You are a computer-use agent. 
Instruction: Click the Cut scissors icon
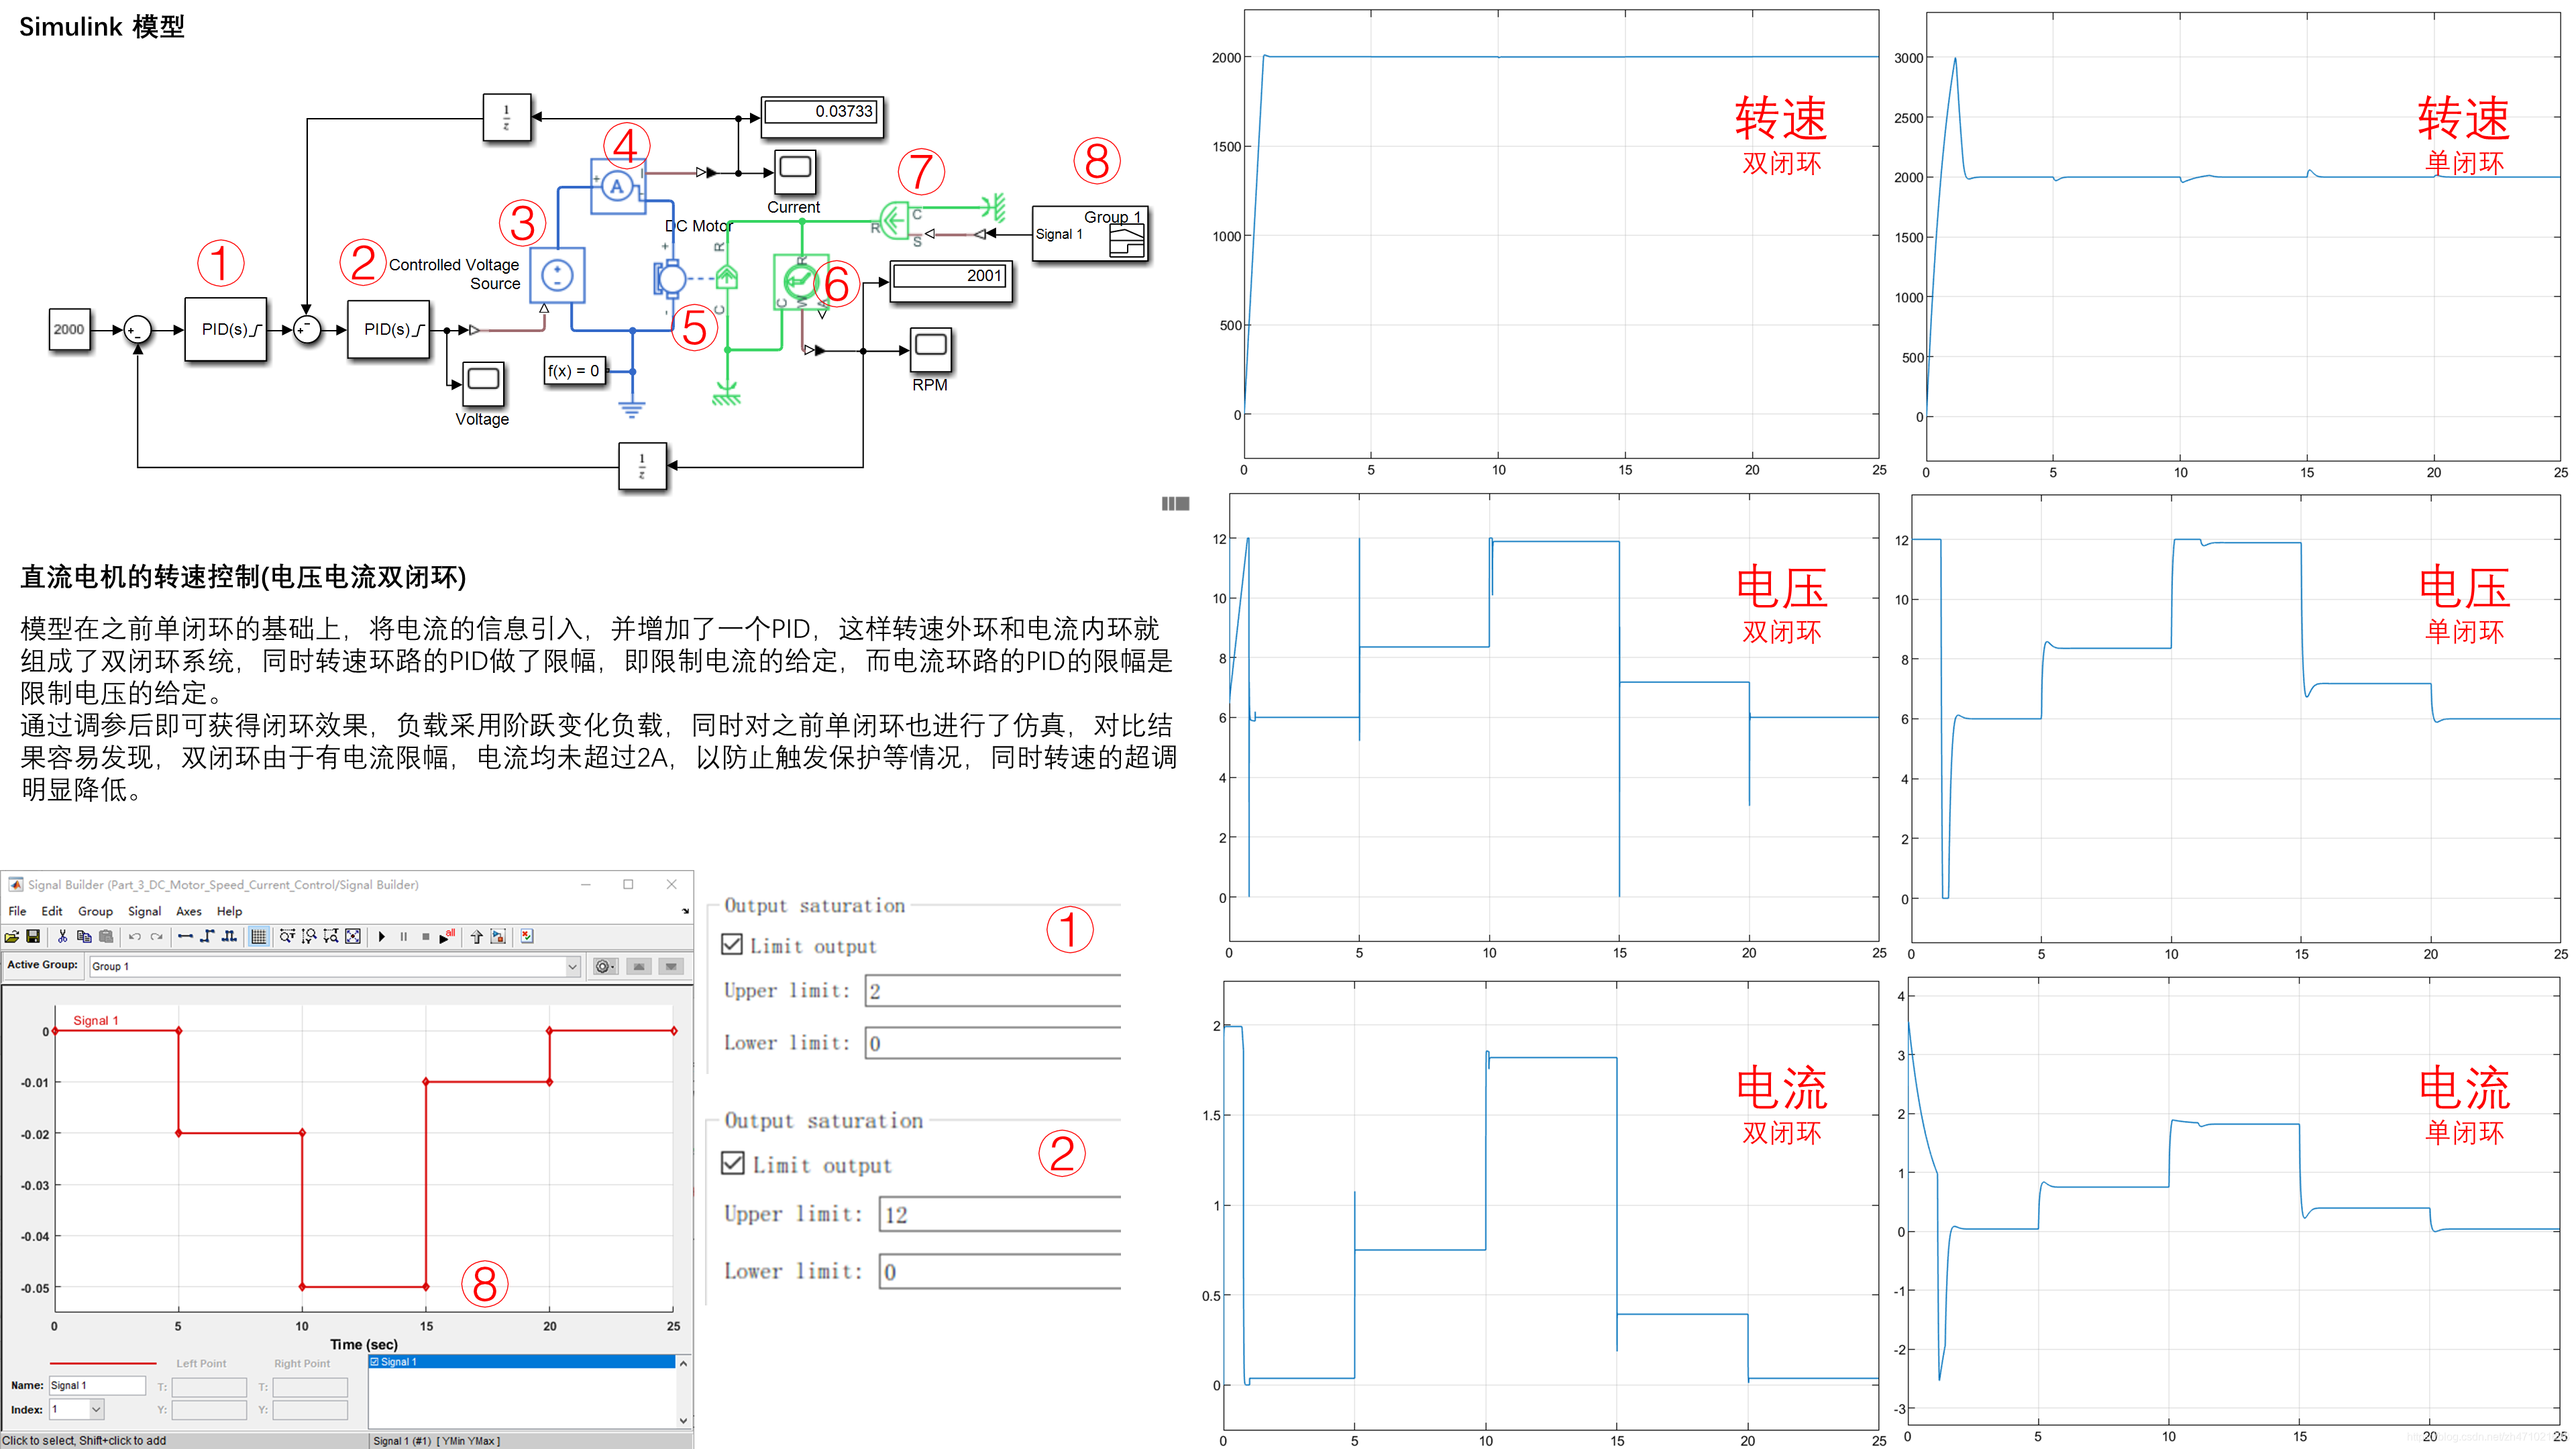point(62,937)
